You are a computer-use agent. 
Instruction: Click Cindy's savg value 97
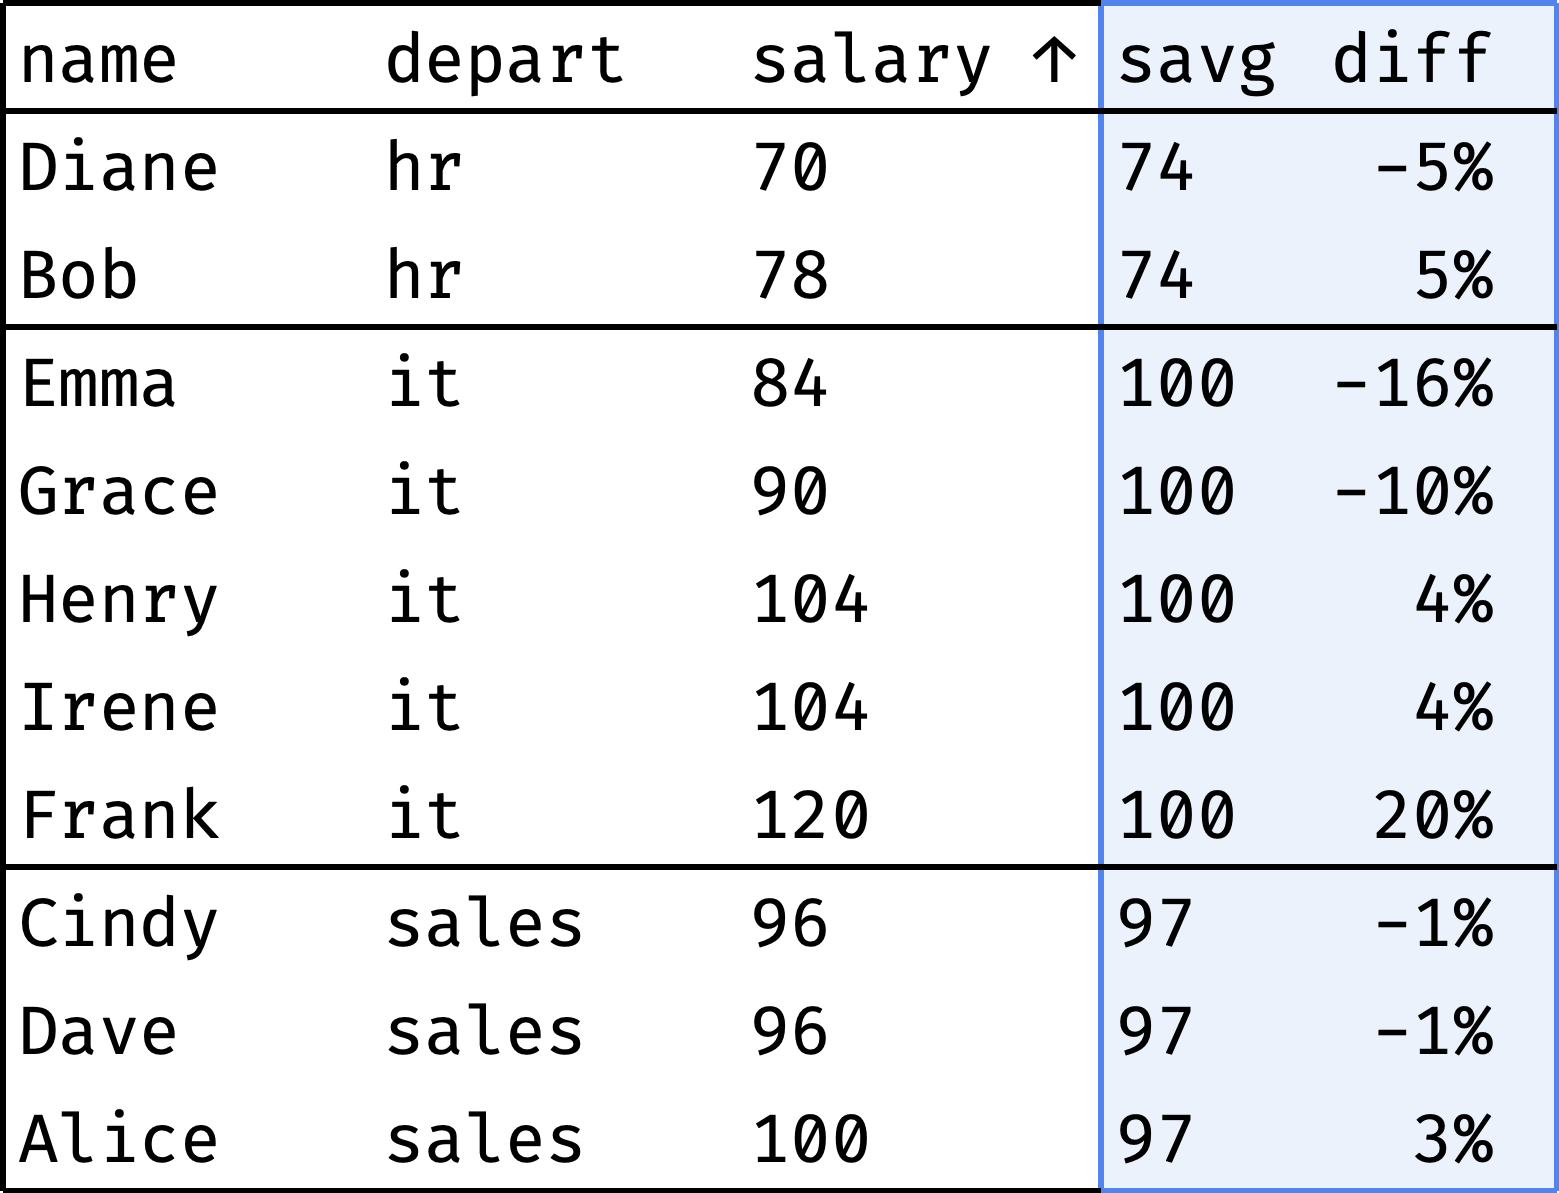(x=1156, y=923)
